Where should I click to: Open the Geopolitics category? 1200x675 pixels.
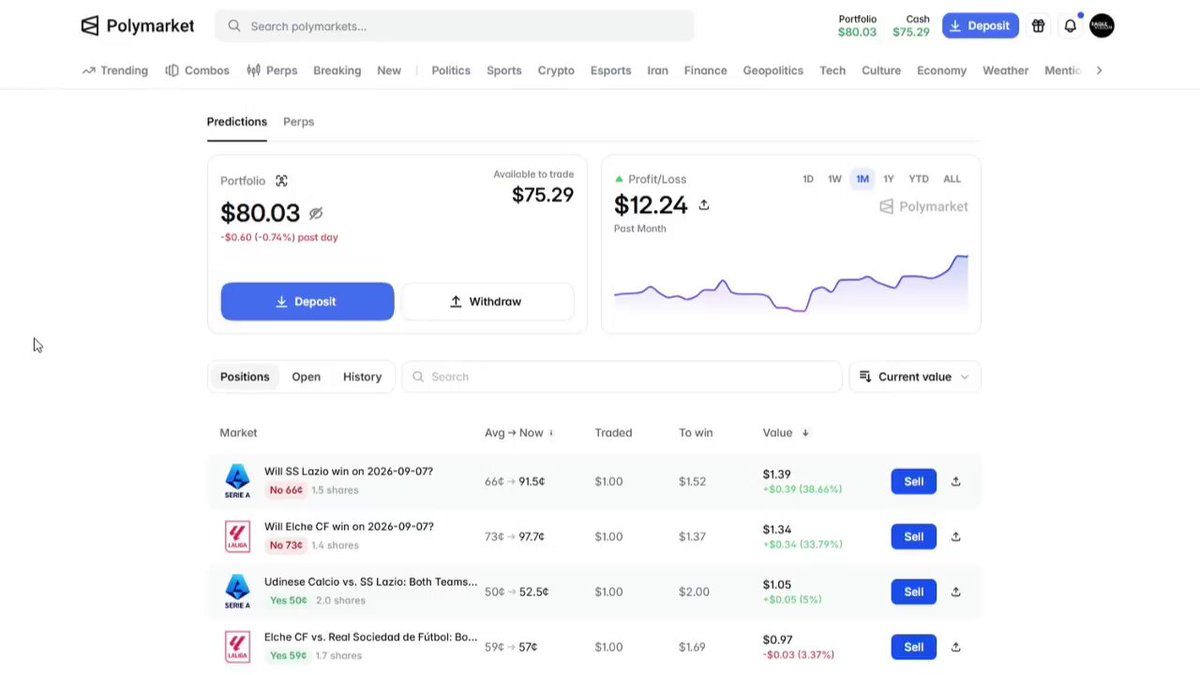point(773,71)
